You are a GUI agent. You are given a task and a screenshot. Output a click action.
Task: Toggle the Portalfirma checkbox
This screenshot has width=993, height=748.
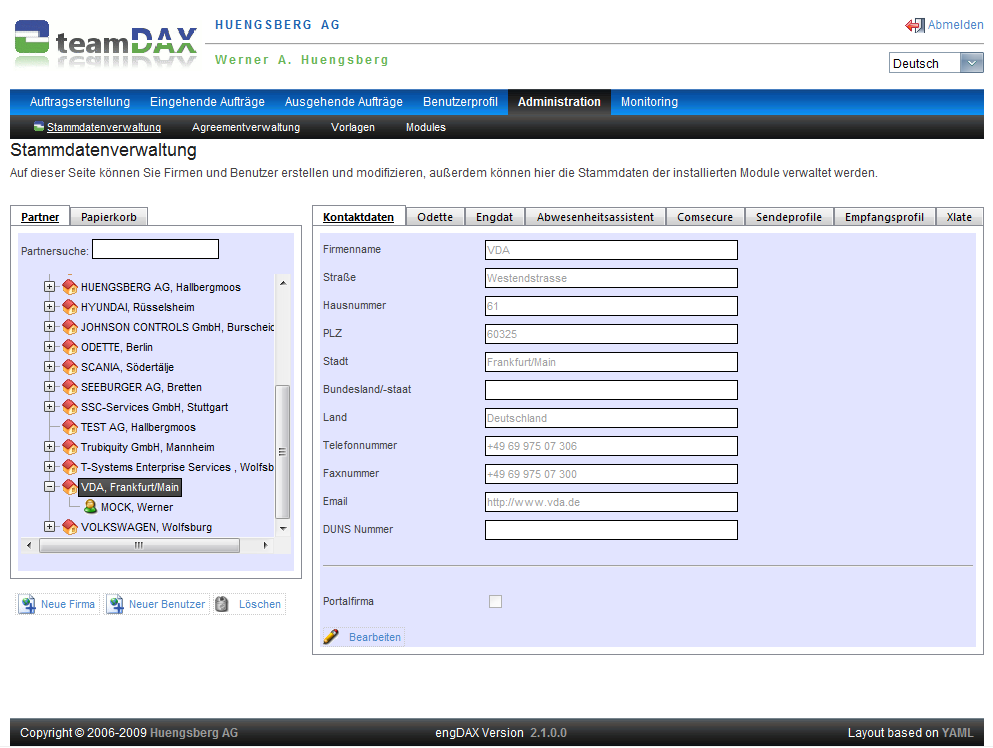coord(495,602)
